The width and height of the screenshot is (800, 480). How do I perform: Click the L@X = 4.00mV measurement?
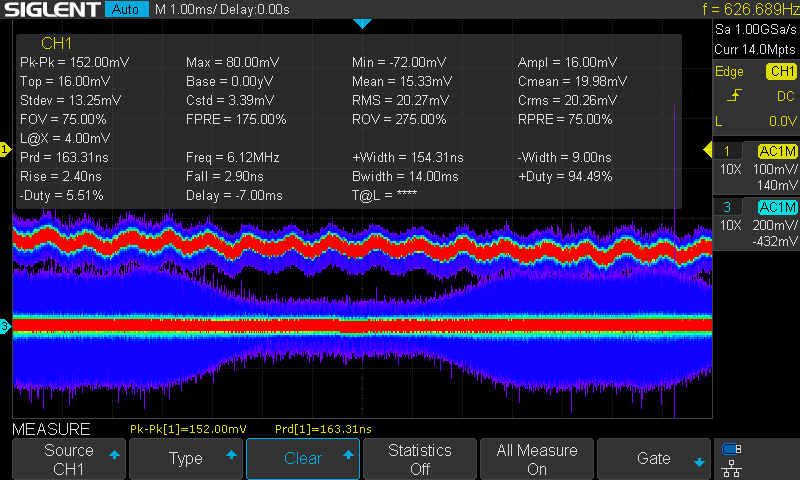(65, 138)
